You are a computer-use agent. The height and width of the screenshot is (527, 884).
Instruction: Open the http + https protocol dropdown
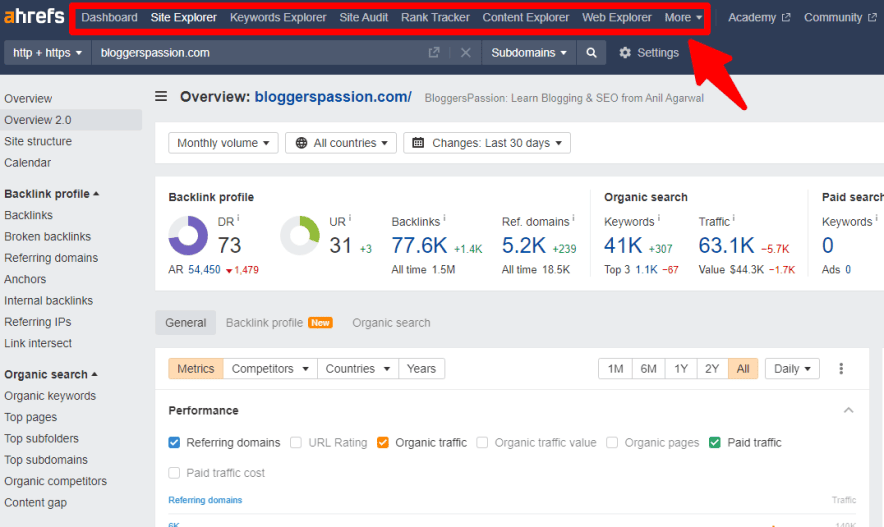(x=47, y=52)
